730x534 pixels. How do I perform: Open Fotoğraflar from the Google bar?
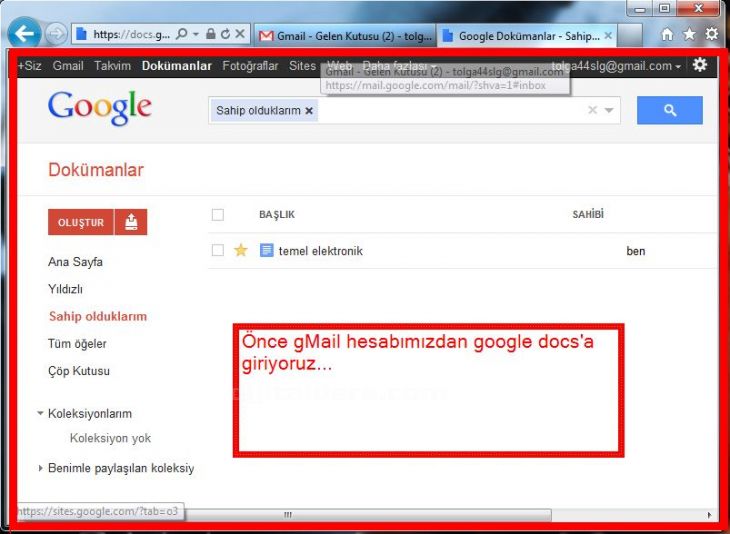[x=250, y=66]
